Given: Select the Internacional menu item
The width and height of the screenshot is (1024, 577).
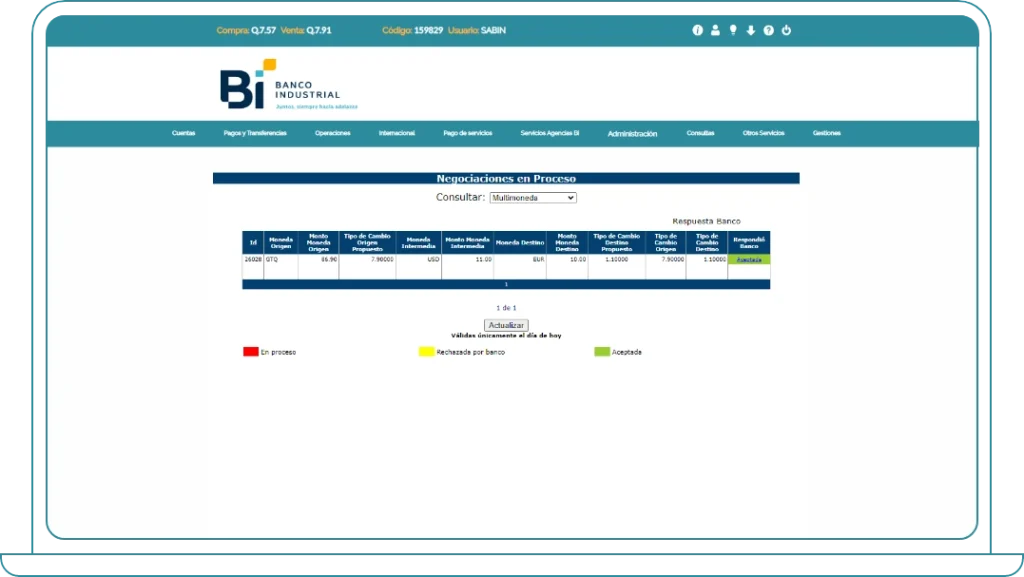Looking at the screenshot, I should 397,133.
